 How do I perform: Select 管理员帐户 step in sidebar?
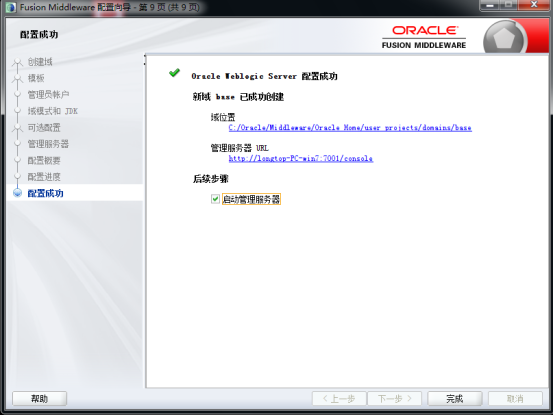coord(48,94)
